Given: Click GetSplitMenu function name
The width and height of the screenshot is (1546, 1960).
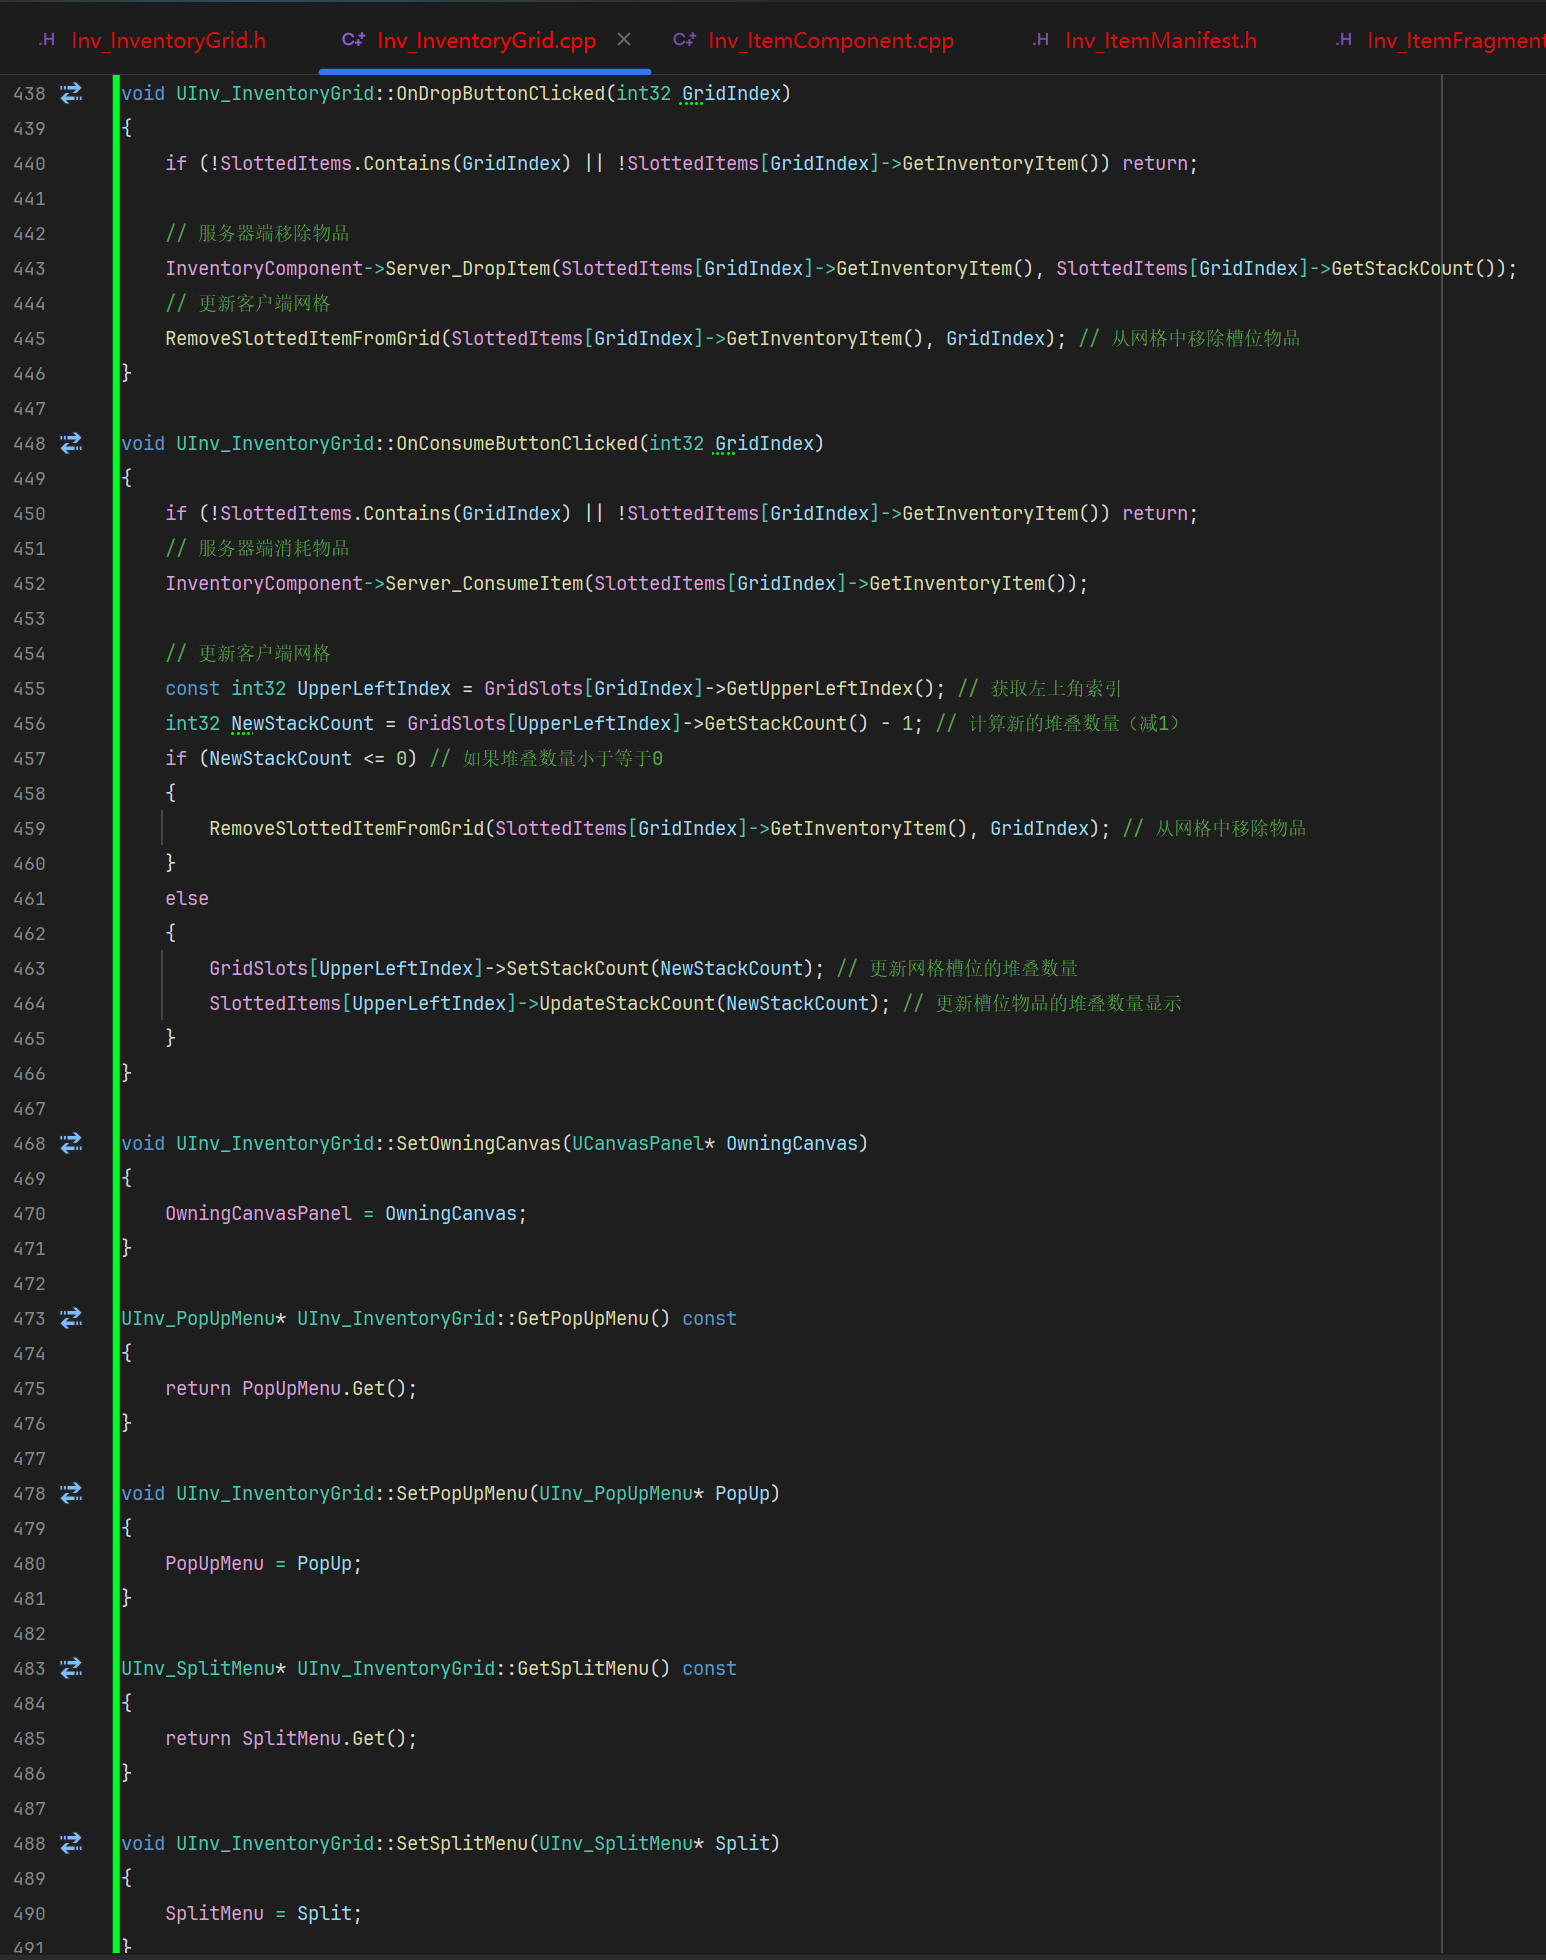Looking at the screenshot, I should (x=583, y=1668).
